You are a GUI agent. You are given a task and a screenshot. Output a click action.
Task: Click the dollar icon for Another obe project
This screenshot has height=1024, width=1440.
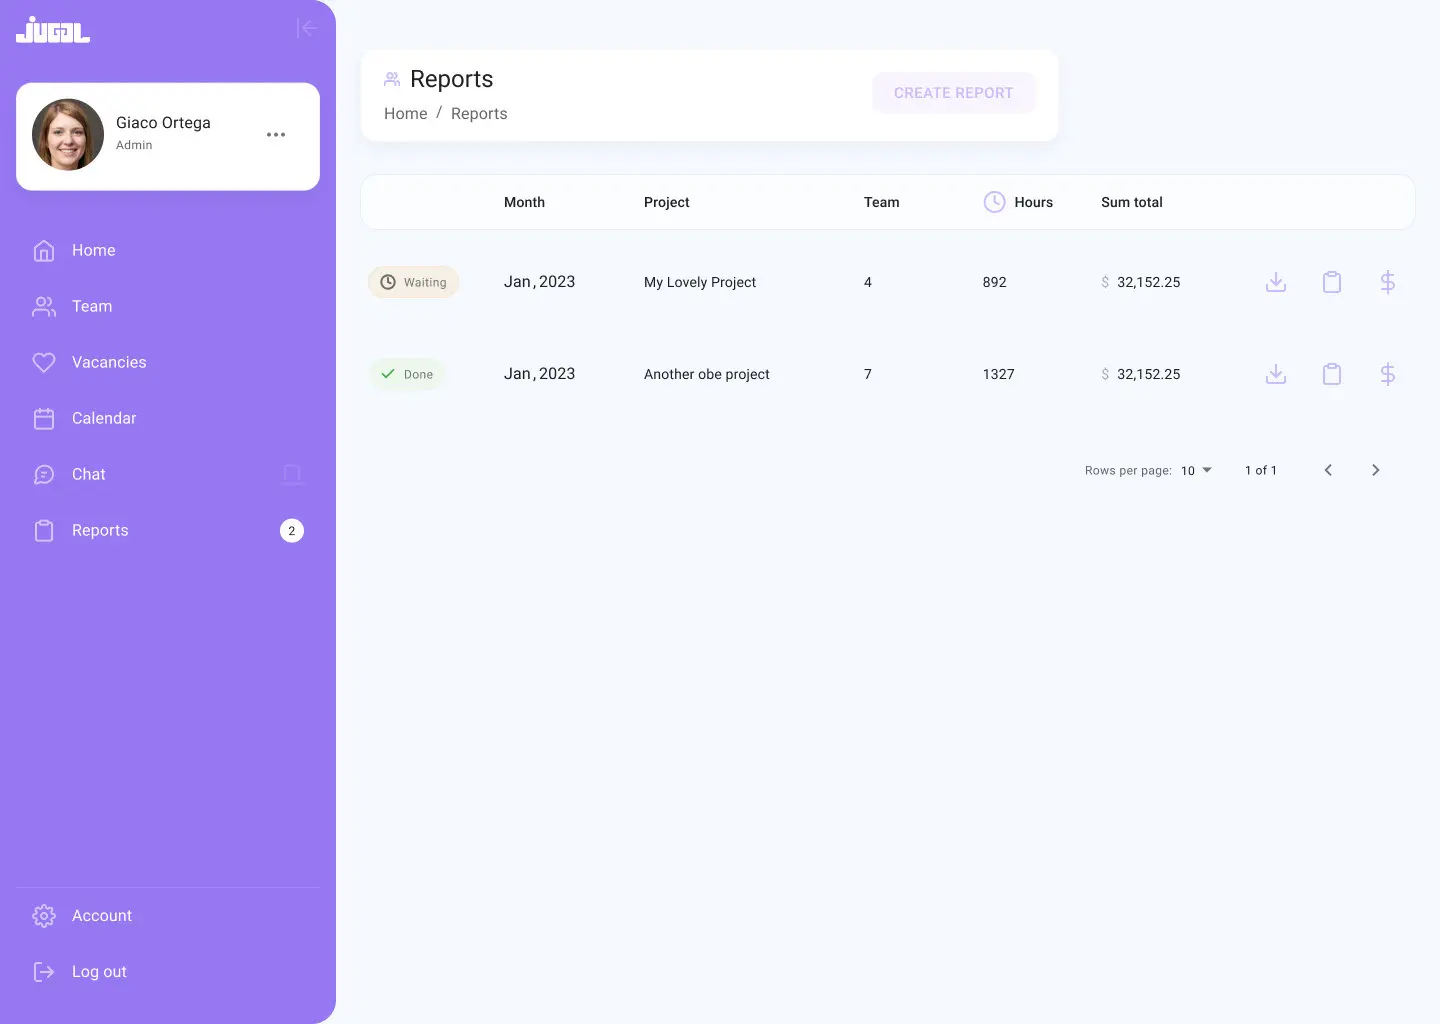[x=1387, y=374]
